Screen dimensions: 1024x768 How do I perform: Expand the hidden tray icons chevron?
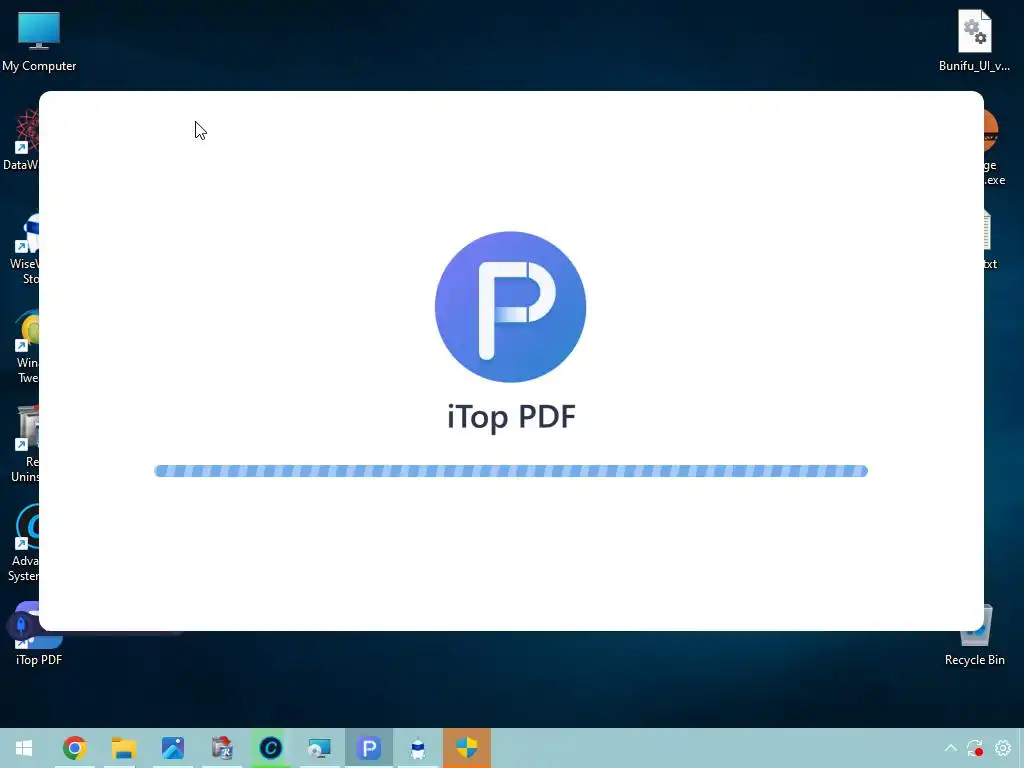[951, 748]
